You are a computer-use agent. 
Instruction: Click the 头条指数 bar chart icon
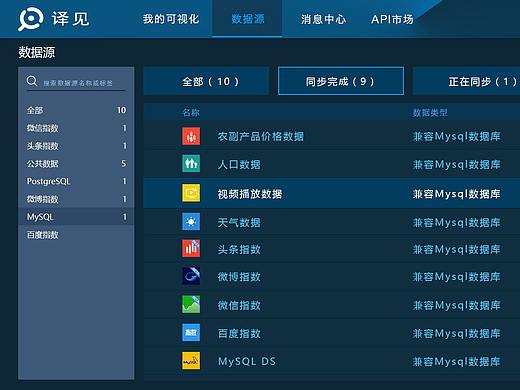coord(191,248)
